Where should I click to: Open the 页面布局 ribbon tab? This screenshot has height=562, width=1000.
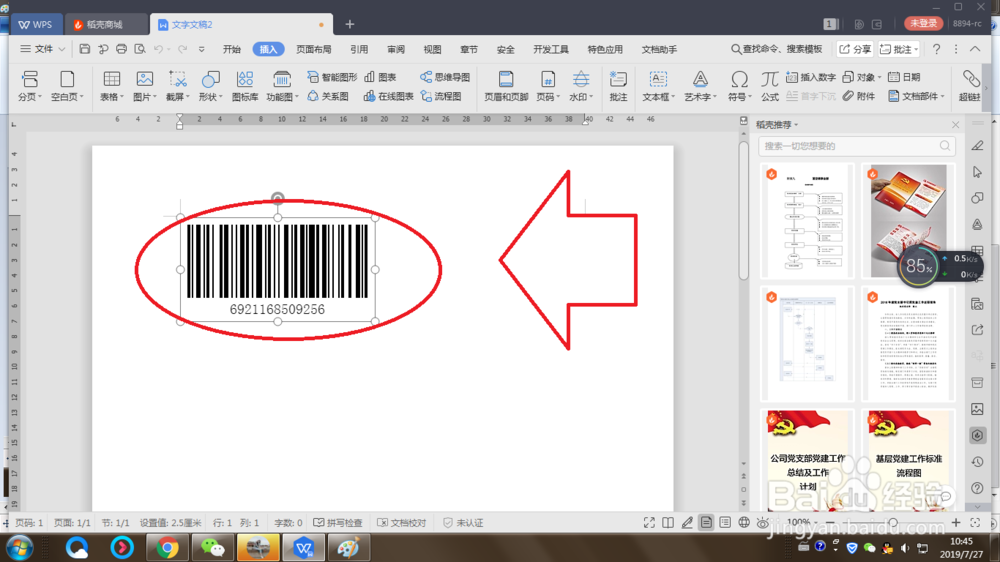click(313, 49)
